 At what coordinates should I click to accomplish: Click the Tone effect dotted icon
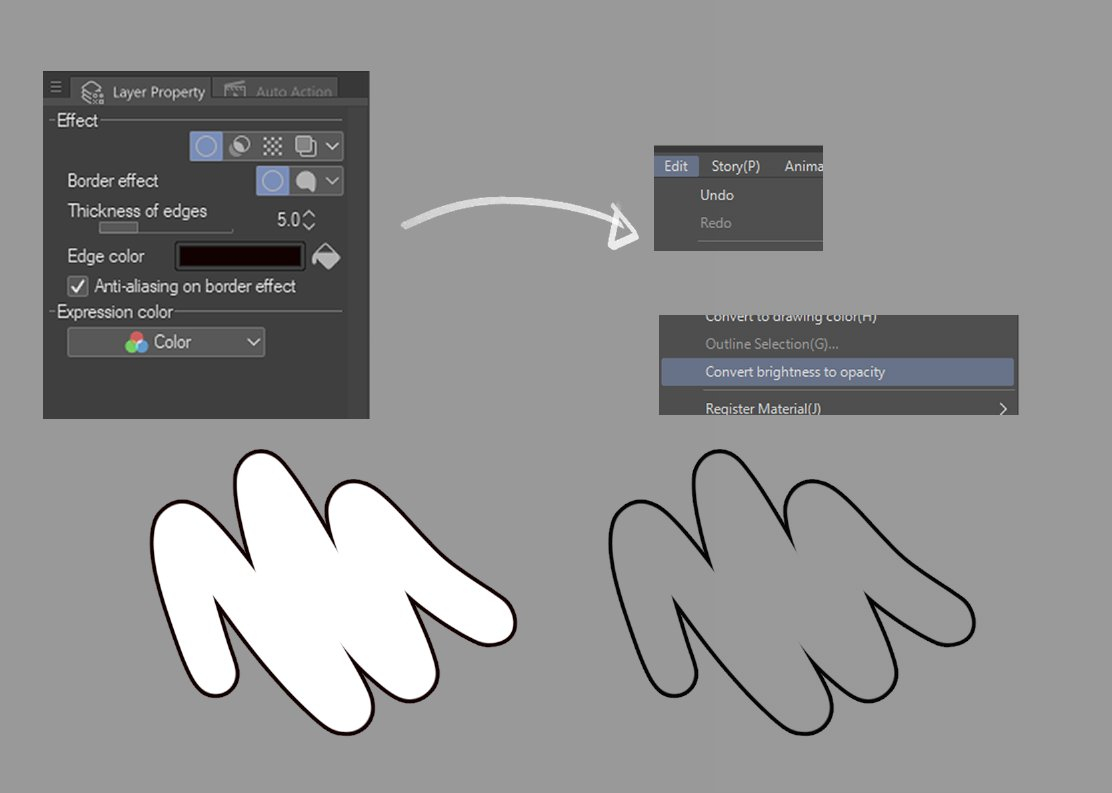pos(272,146)
